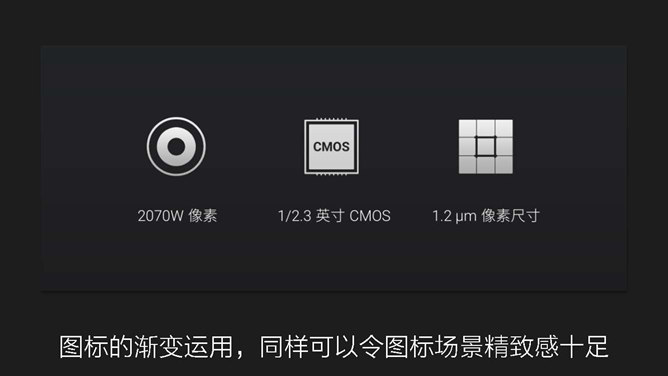The image size is (668, 376).
Task: Click the 英寸 characters in the middle label
Action: 330,215
